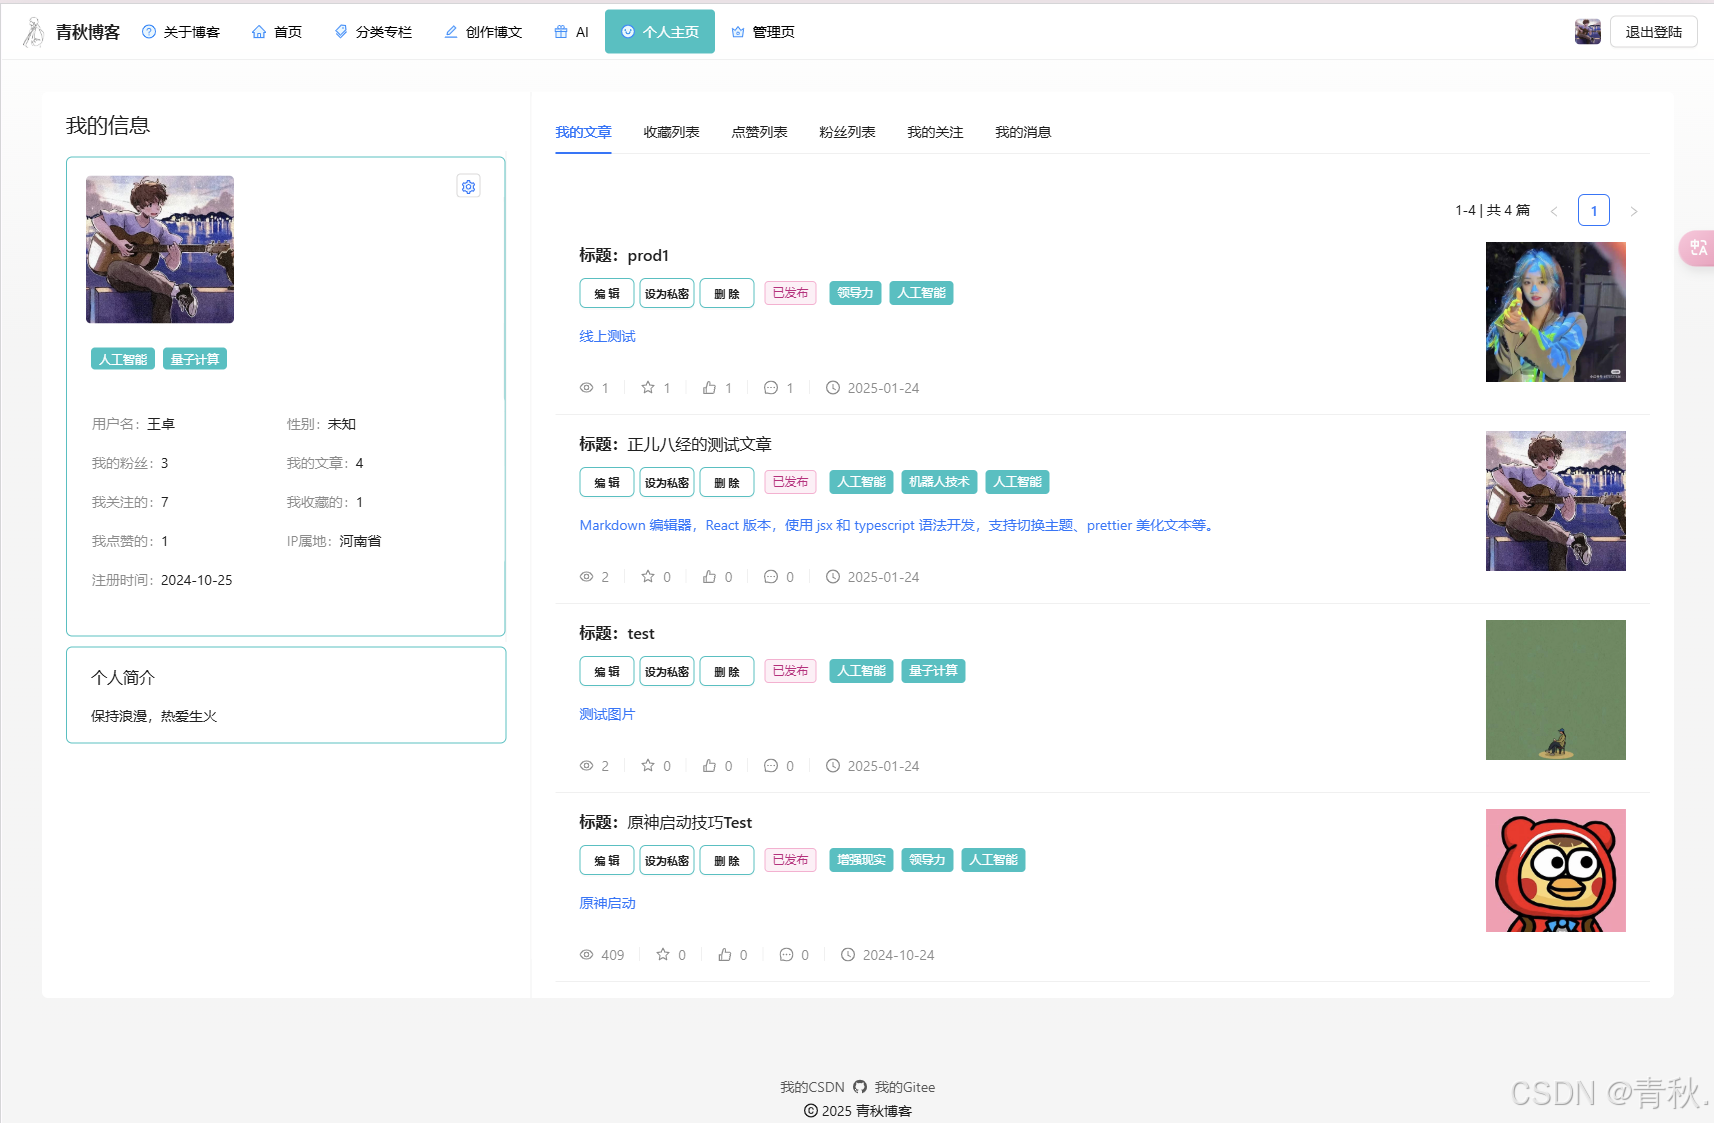Go to next page with right chevron
This screenshot has height=1123, width=1714.
[1634, 211]
